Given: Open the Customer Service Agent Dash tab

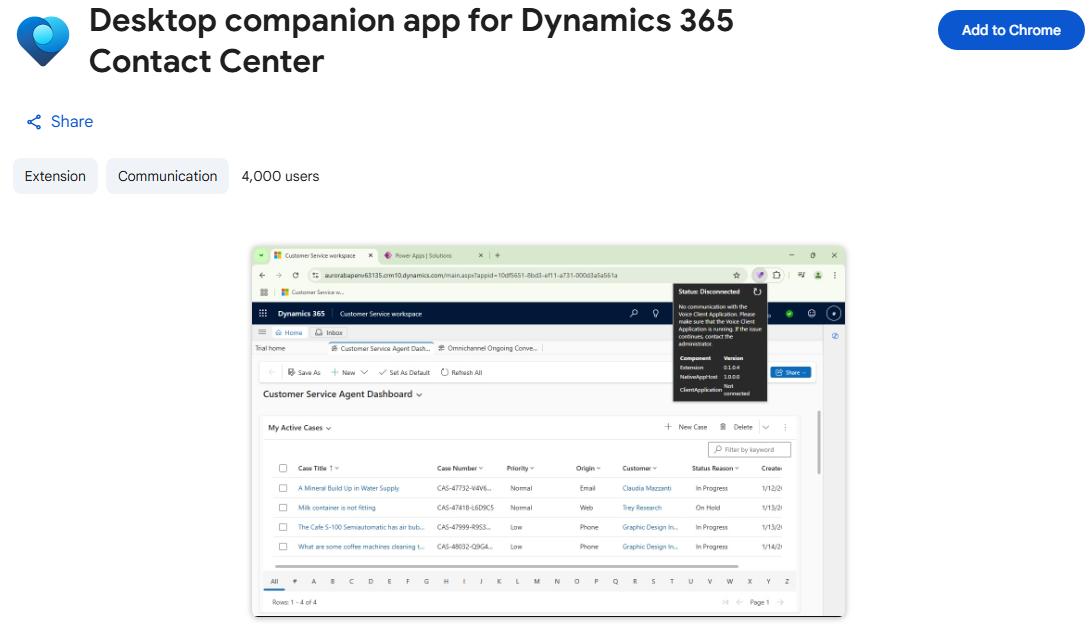Looking at the screenshot, I should pyautogui.click(x=381, y=349).
